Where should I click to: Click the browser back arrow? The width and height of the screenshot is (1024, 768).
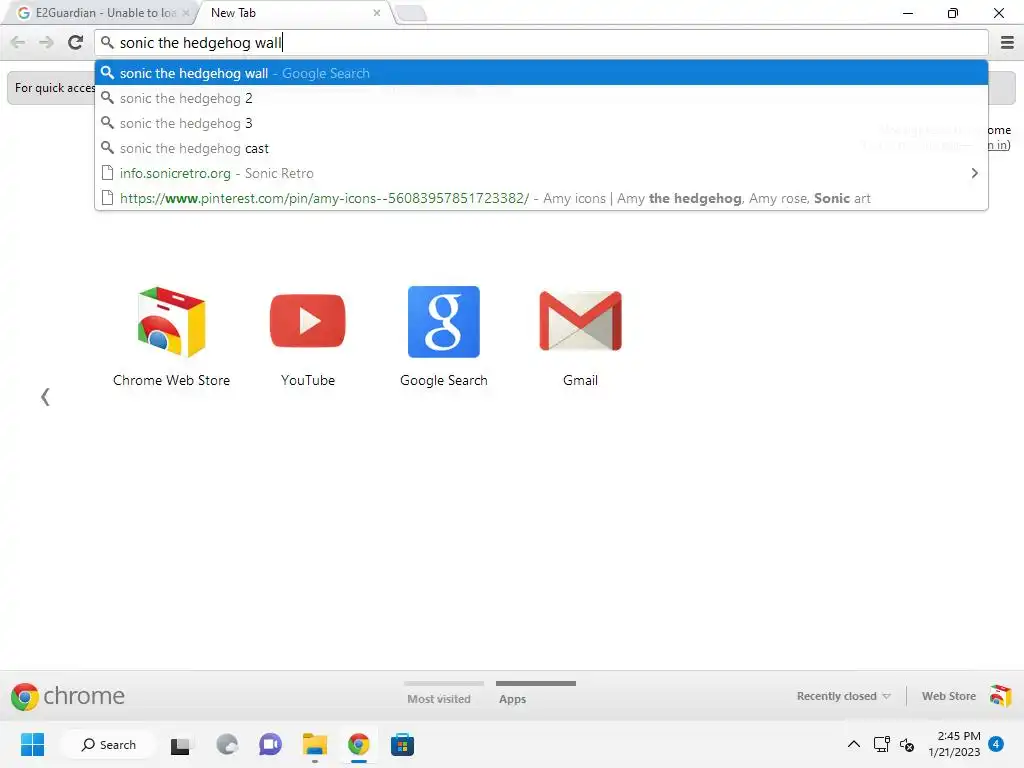[18, 42]
